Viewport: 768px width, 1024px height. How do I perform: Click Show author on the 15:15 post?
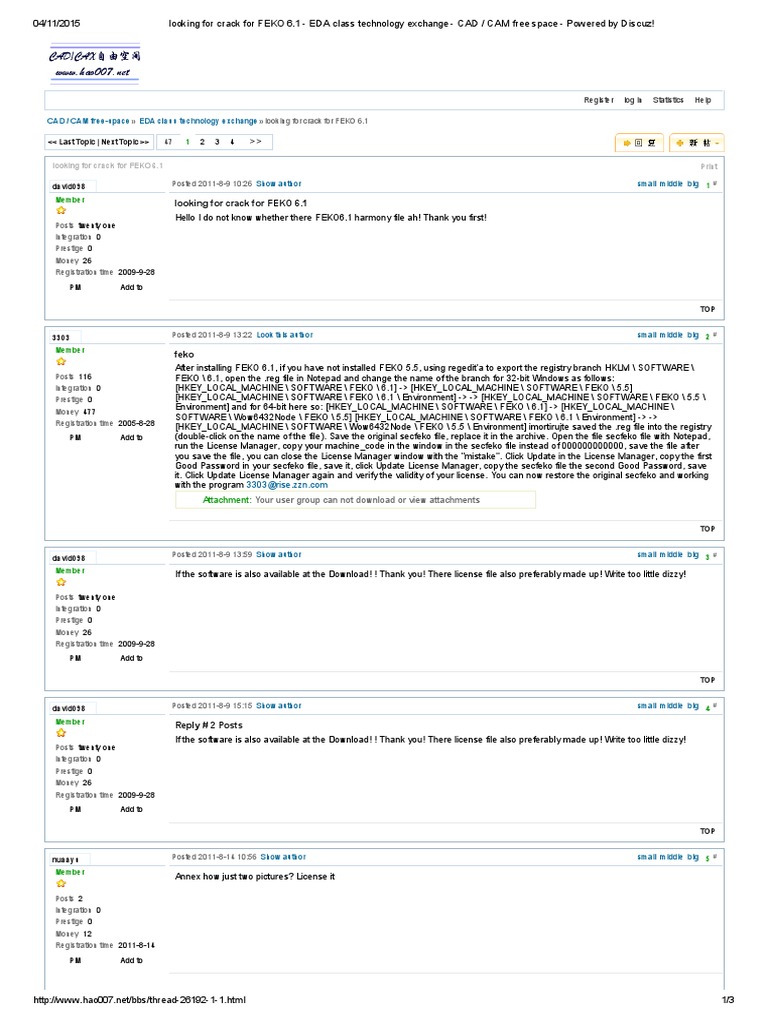(x=279, y=706)
